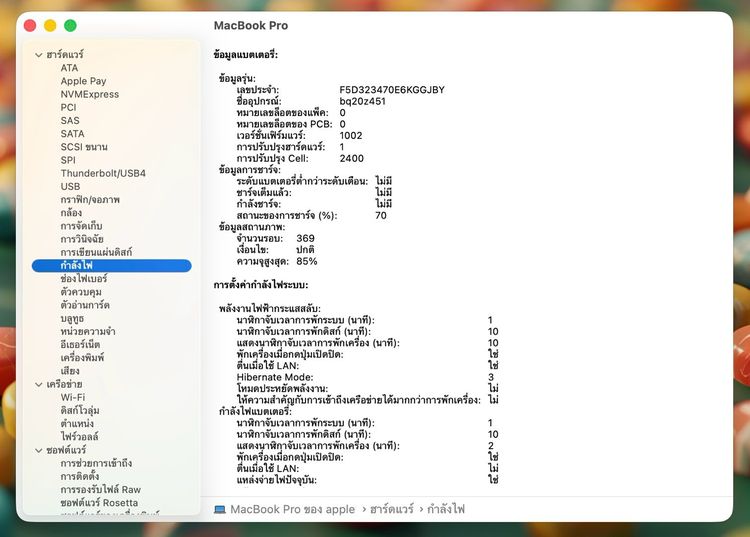Click the yellow minimize window button
The height and width of the screenshot is (537, 750).
pos(50,25)
